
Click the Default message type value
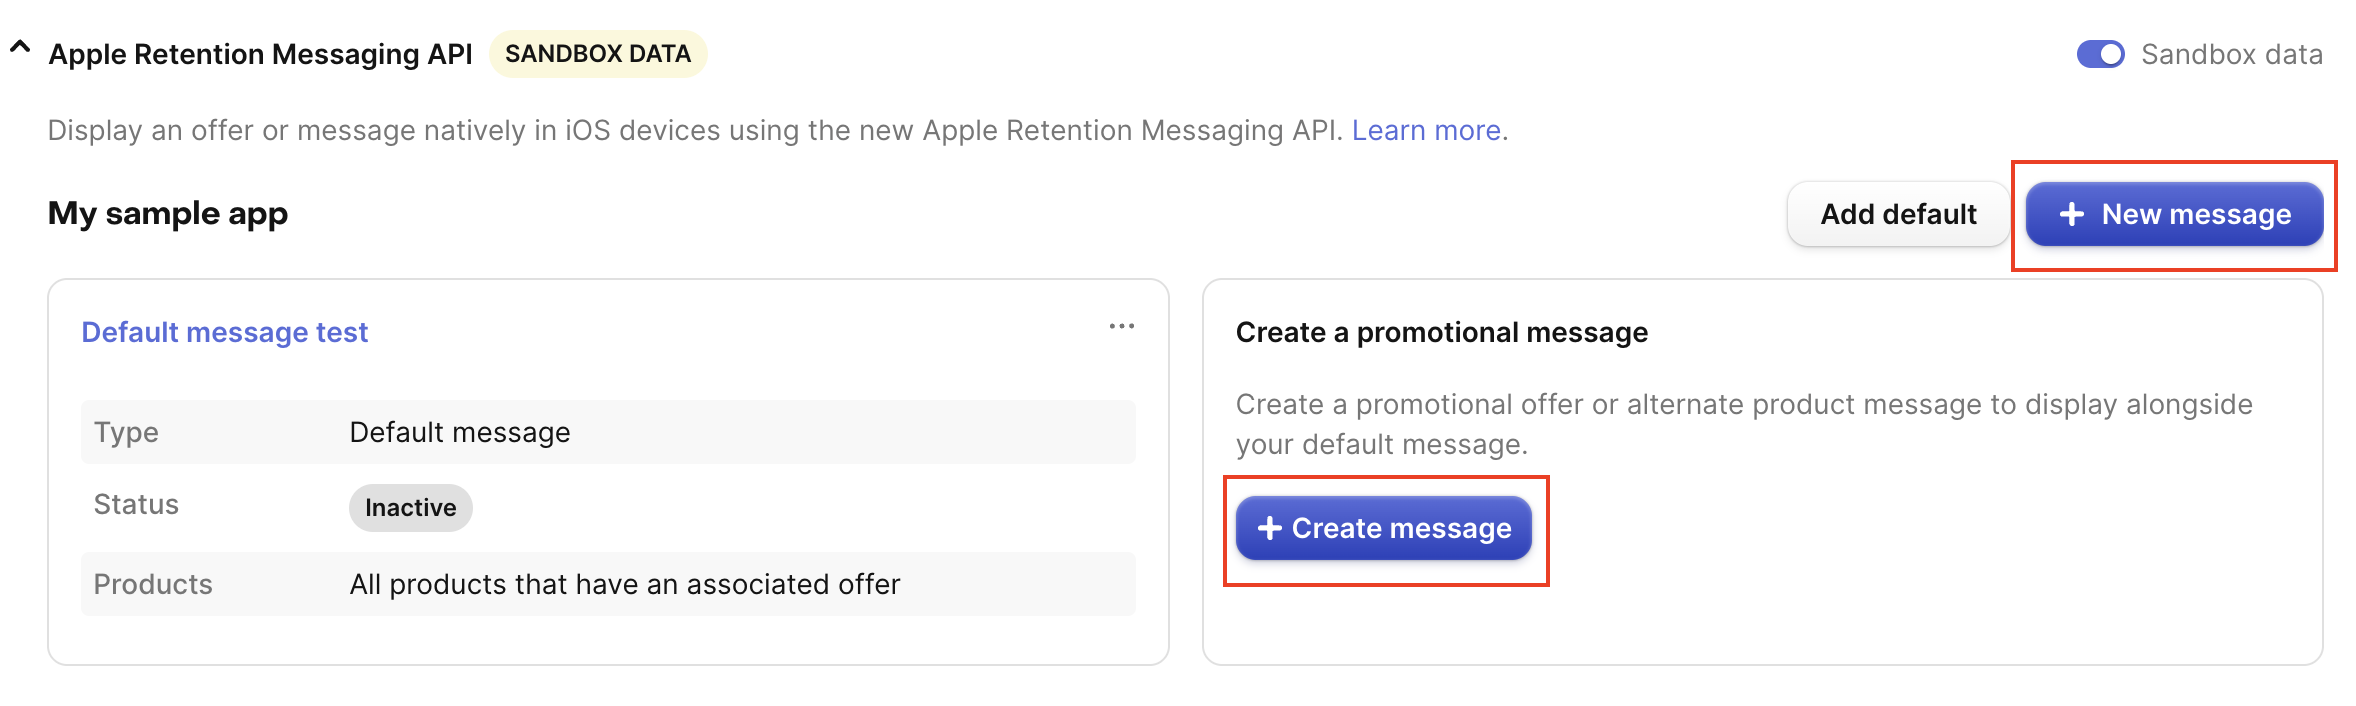click(460, 432)
